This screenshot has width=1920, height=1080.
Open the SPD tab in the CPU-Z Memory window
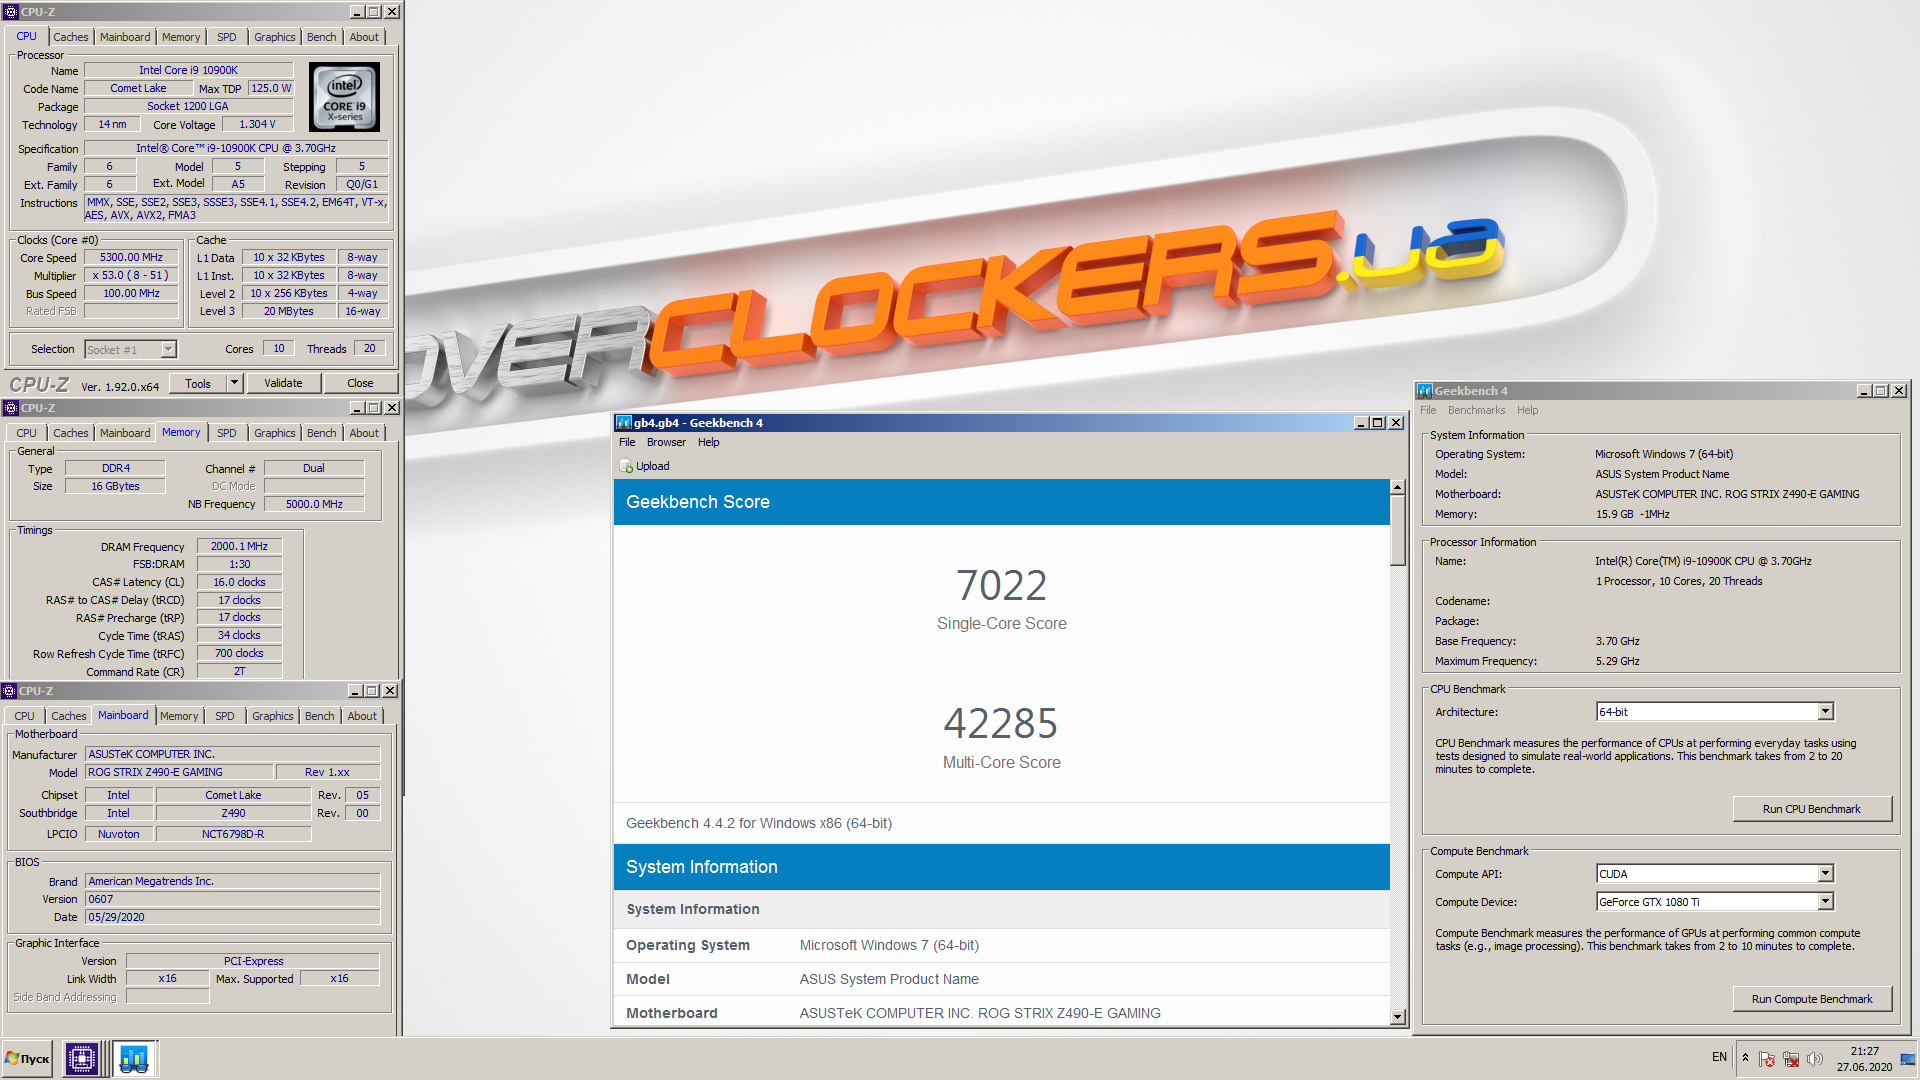(227, 433)
